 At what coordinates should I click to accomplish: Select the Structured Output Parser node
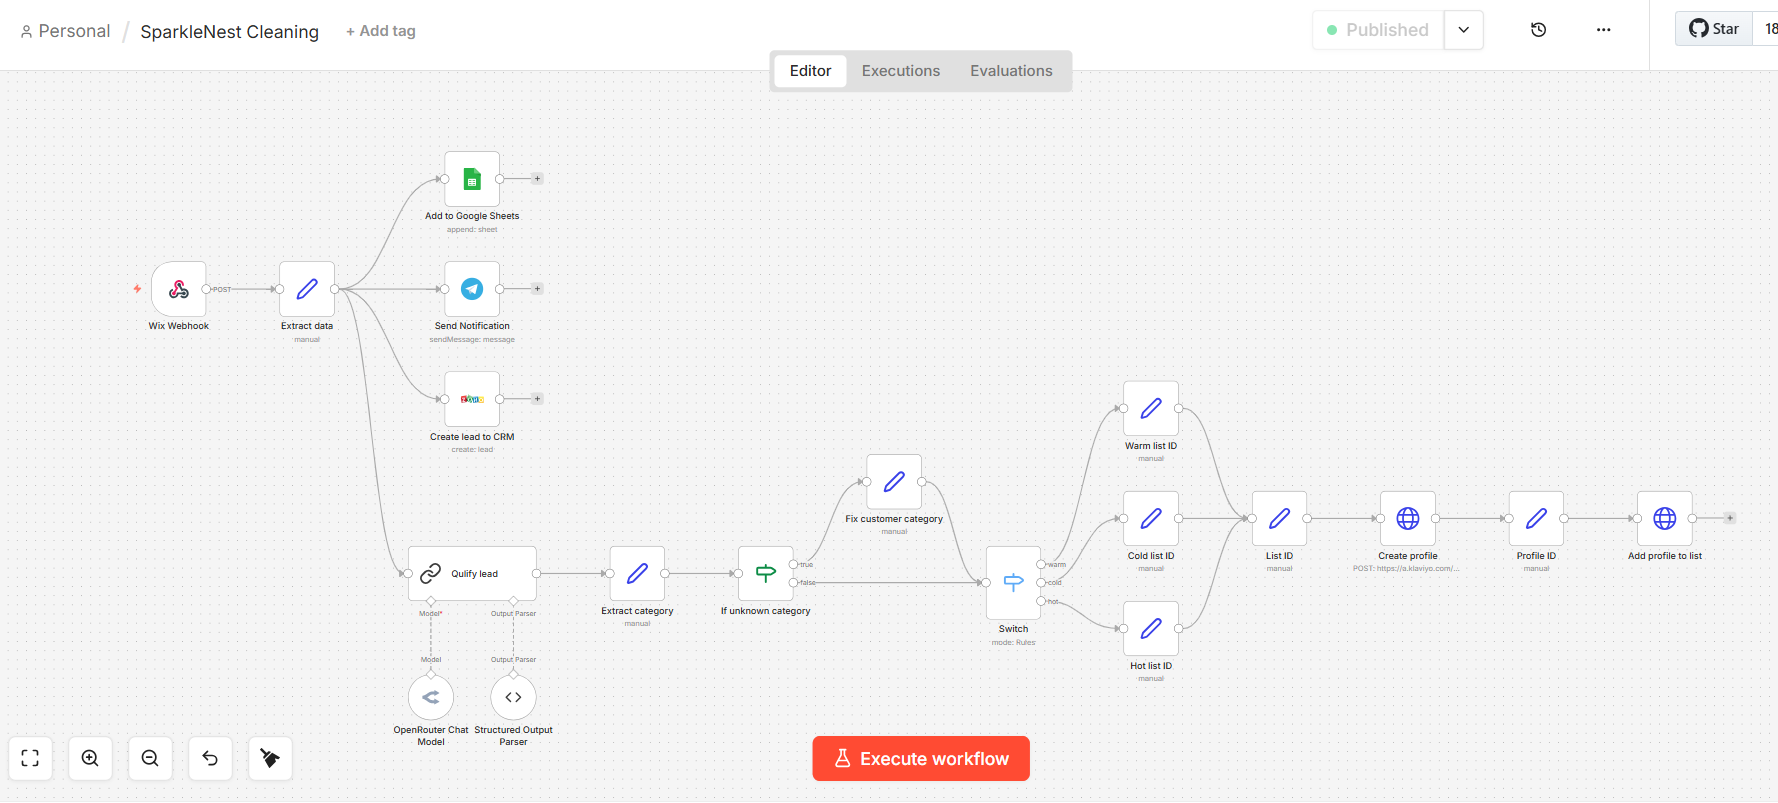pyautogui.click(x=513, y=697)
